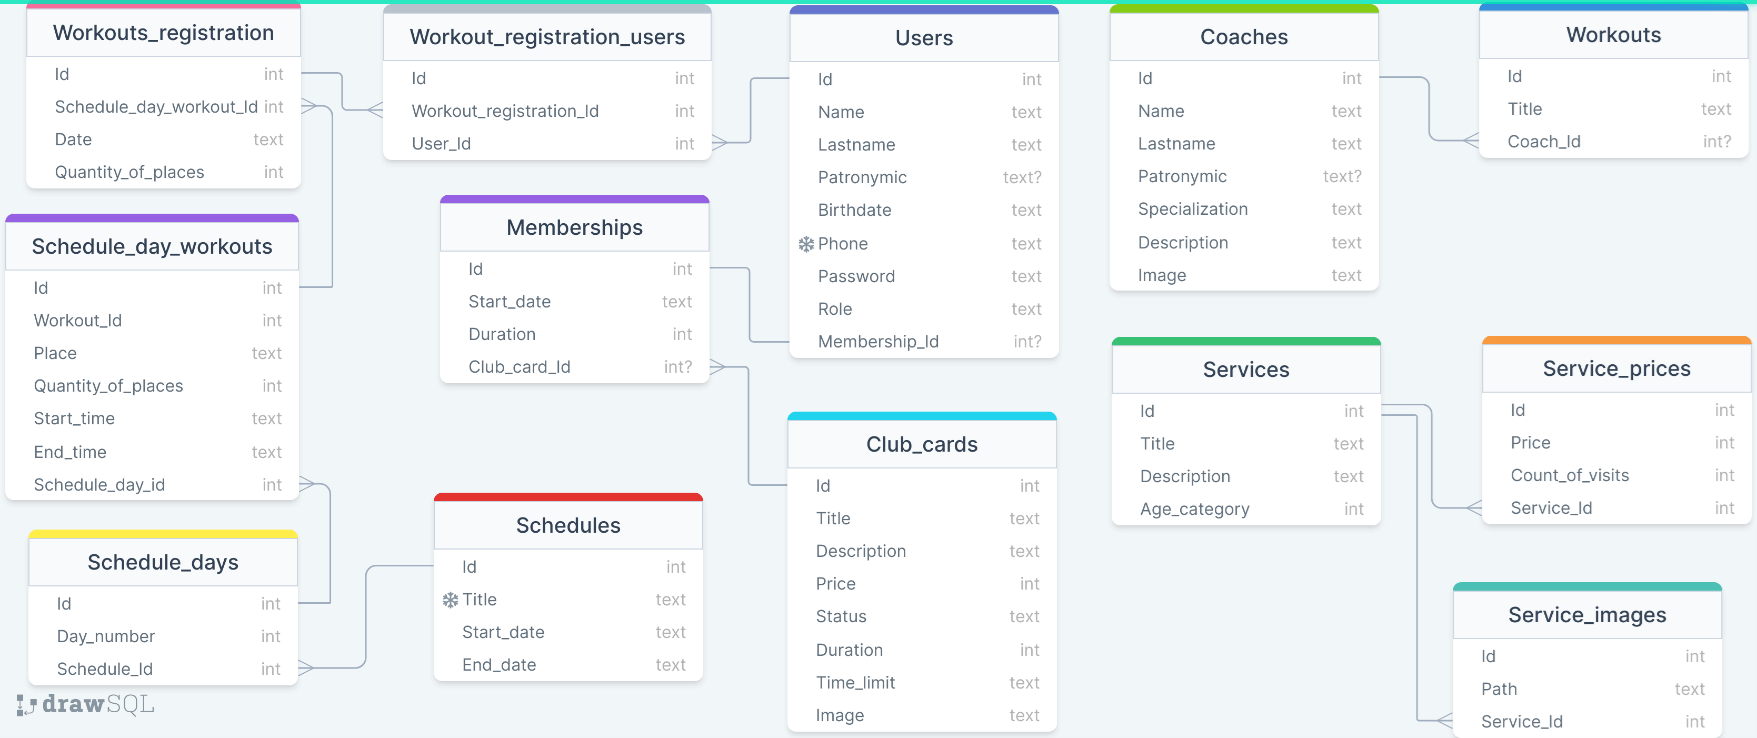Click the Path column in Service_images
This screenshot has width=1757, height=738.
click(1498, 689)
